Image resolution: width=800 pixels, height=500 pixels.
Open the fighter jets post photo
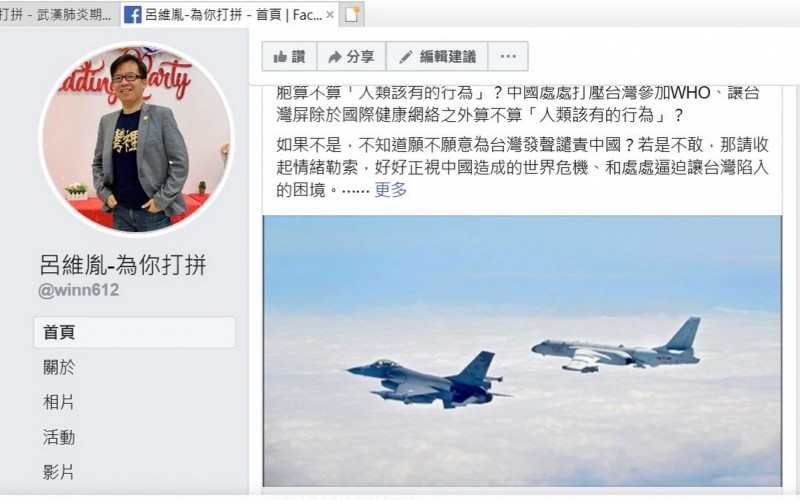click(522, 351)
